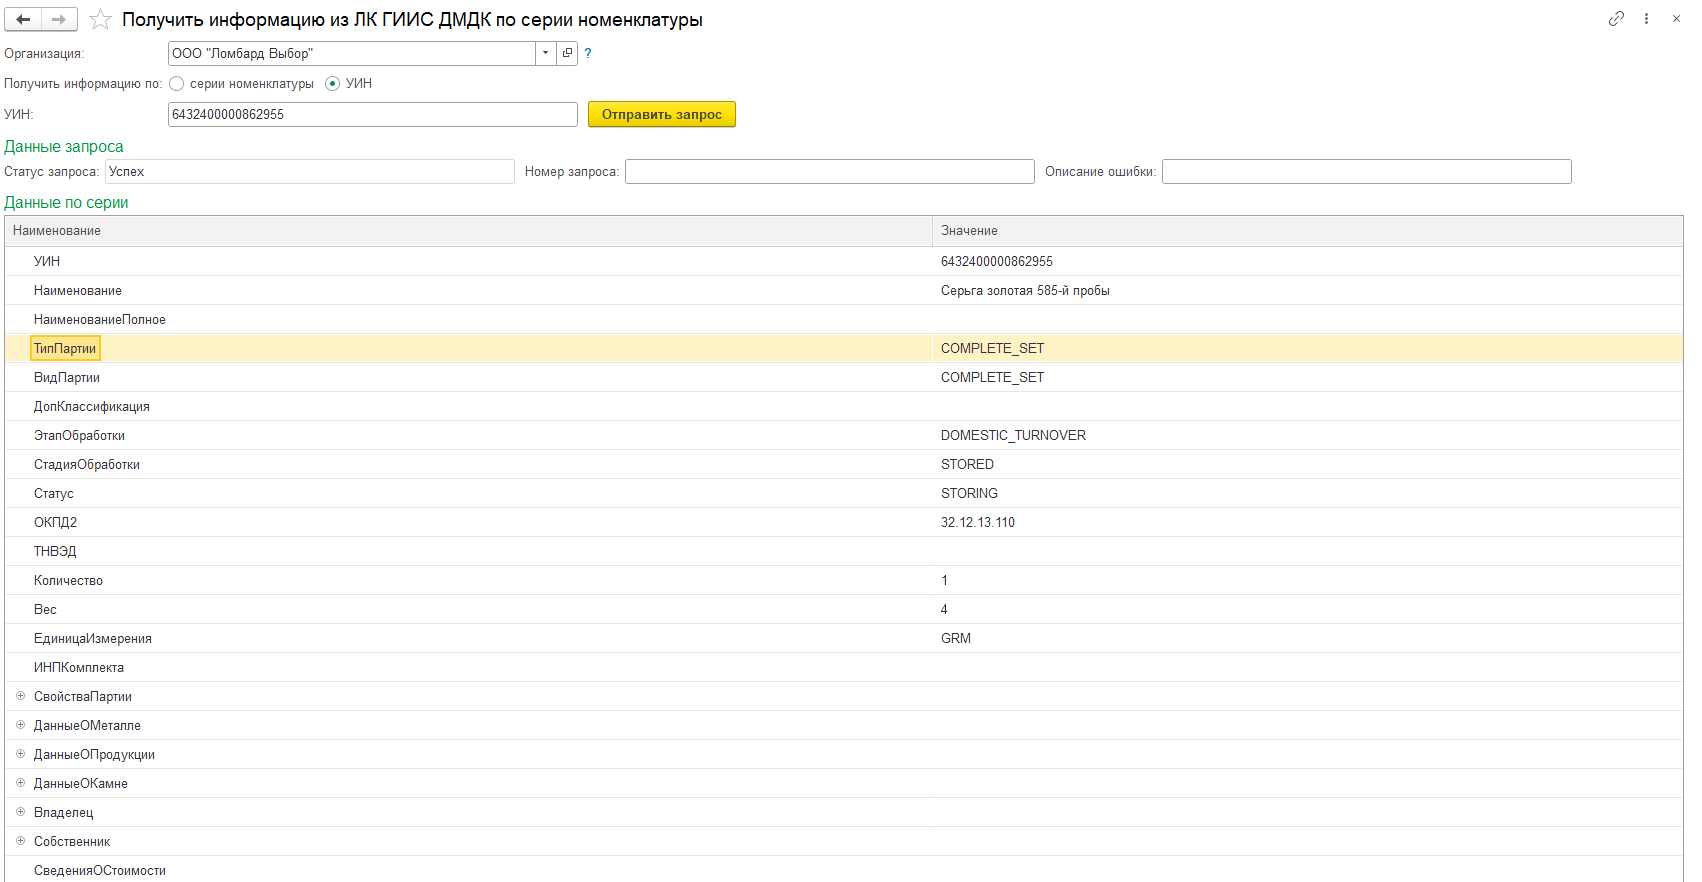Open the Организация dropdown arrow
Image resolution: width=1702 pixels, height=882 pixels.
coord(546,53)
